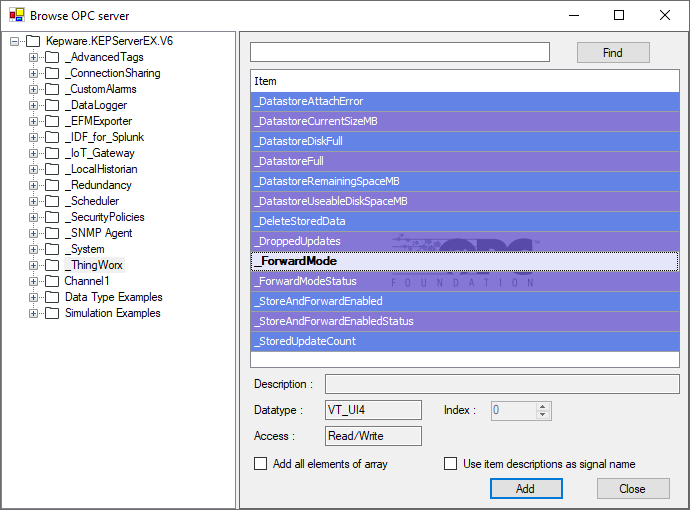
Task: Click the _DataLogger folder icon
Action: click(x=52, y=105)
